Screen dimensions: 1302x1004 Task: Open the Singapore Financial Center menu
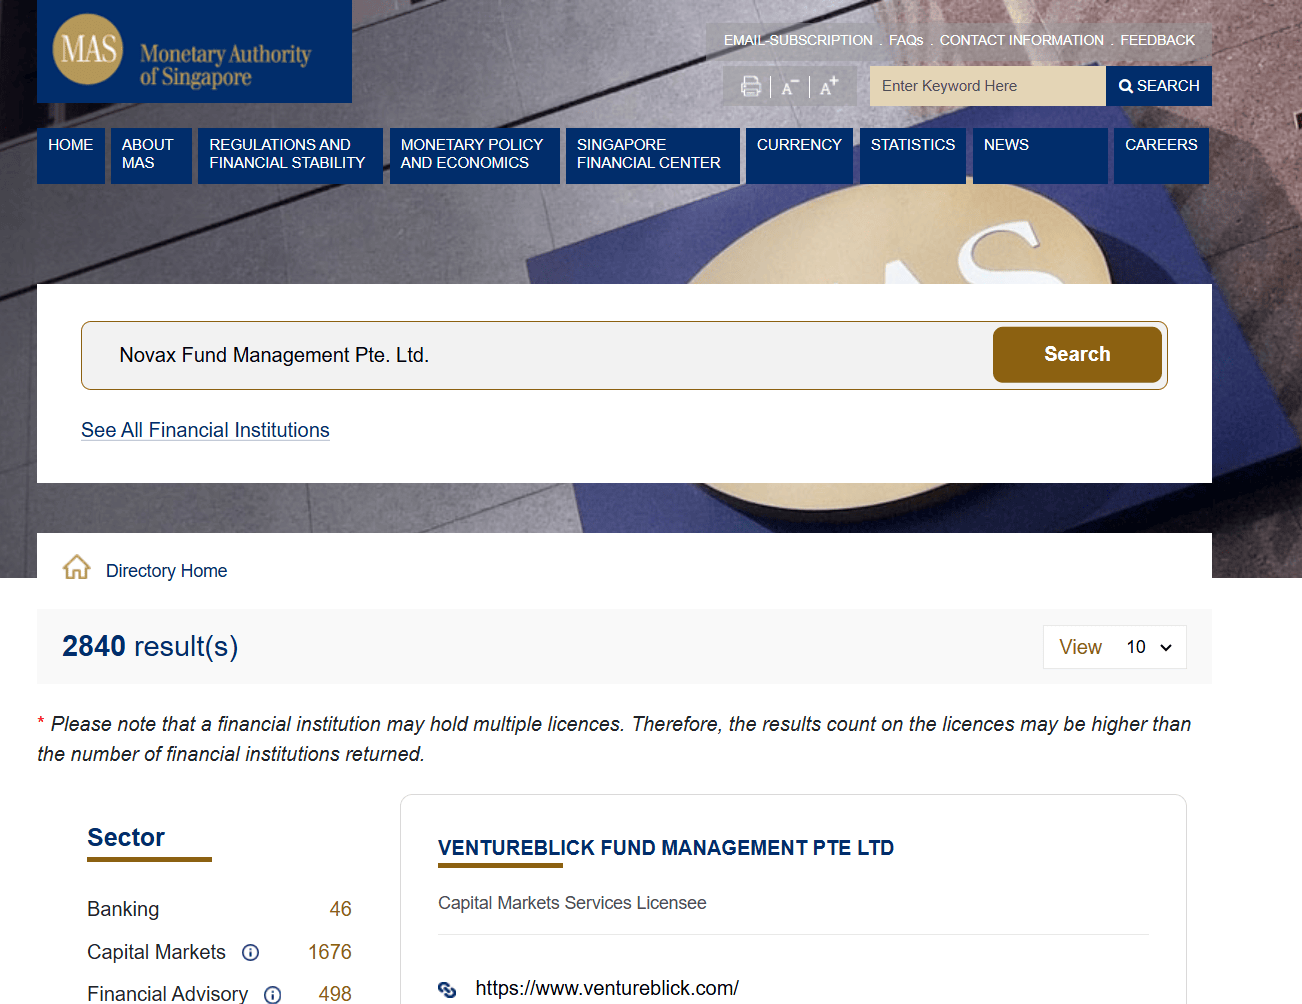[650, 155]
